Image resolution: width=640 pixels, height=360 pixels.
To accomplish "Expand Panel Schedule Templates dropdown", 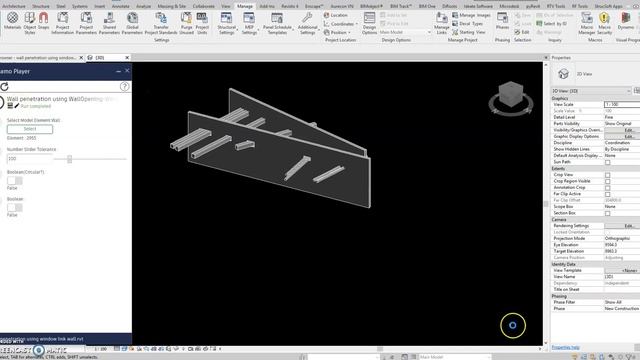I will click(277, 22).
